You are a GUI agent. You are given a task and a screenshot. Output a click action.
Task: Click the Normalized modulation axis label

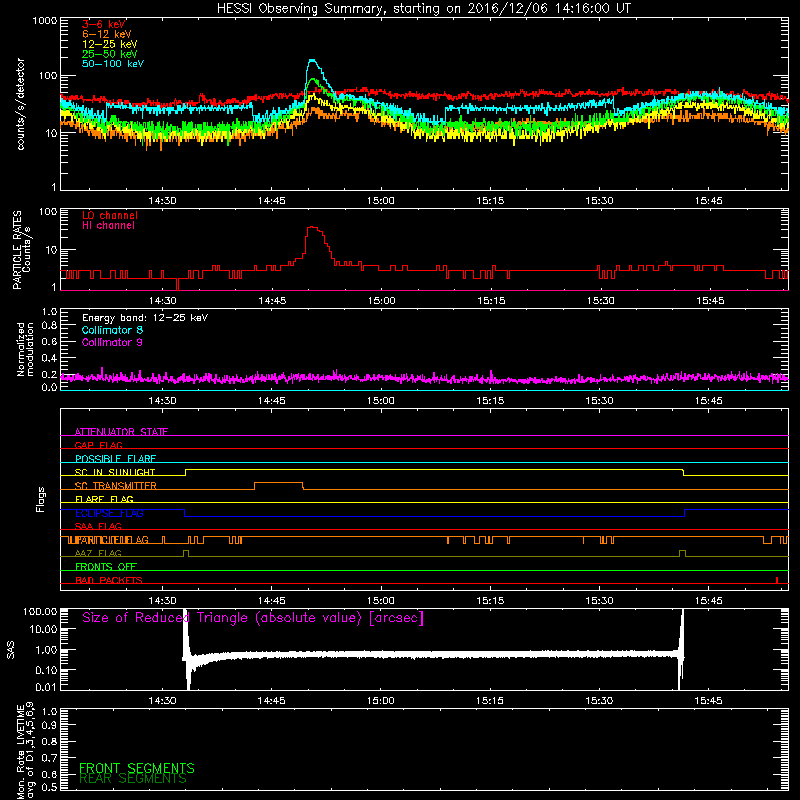tap(25, 349)
